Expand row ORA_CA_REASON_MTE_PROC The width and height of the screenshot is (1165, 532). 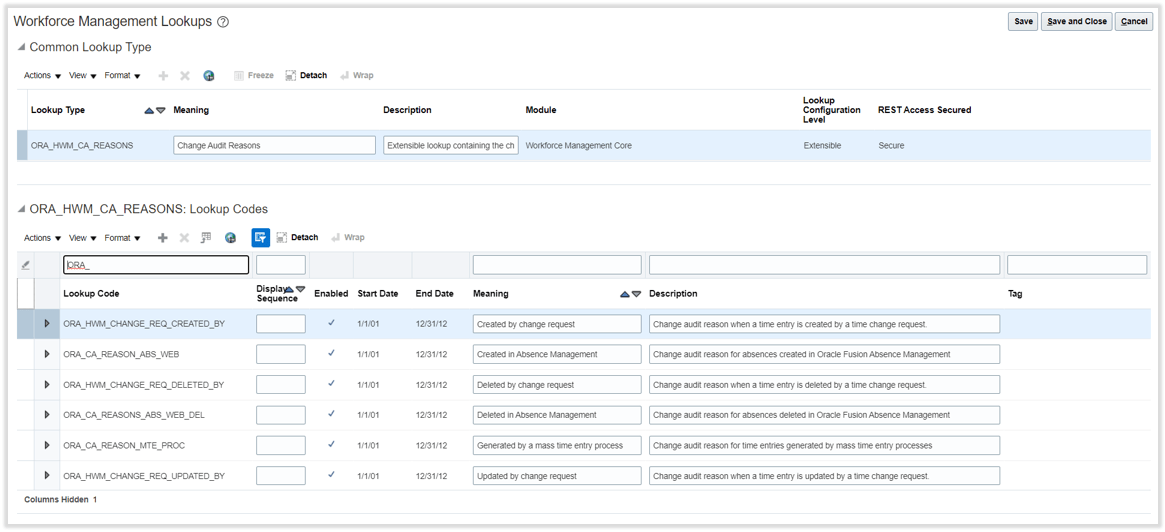[47, 445]
